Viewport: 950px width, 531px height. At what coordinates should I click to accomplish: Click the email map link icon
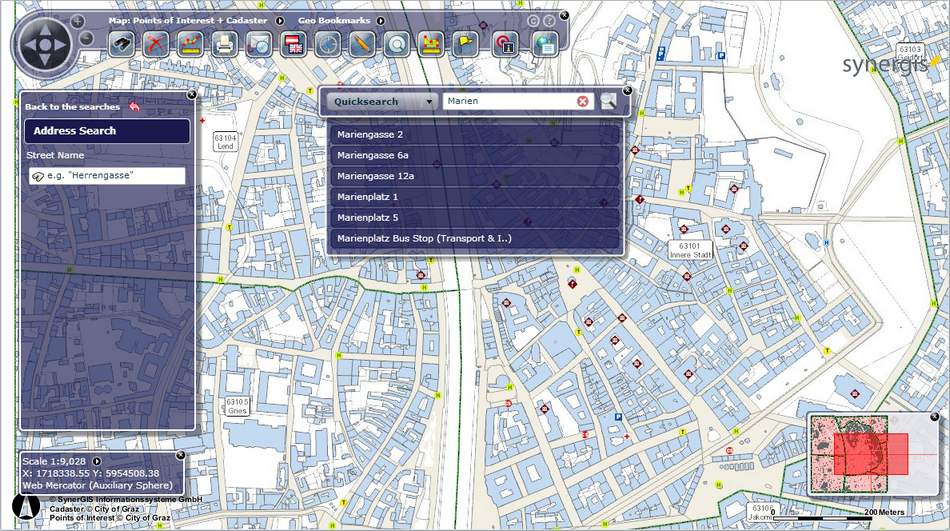[x=259, y=45]
